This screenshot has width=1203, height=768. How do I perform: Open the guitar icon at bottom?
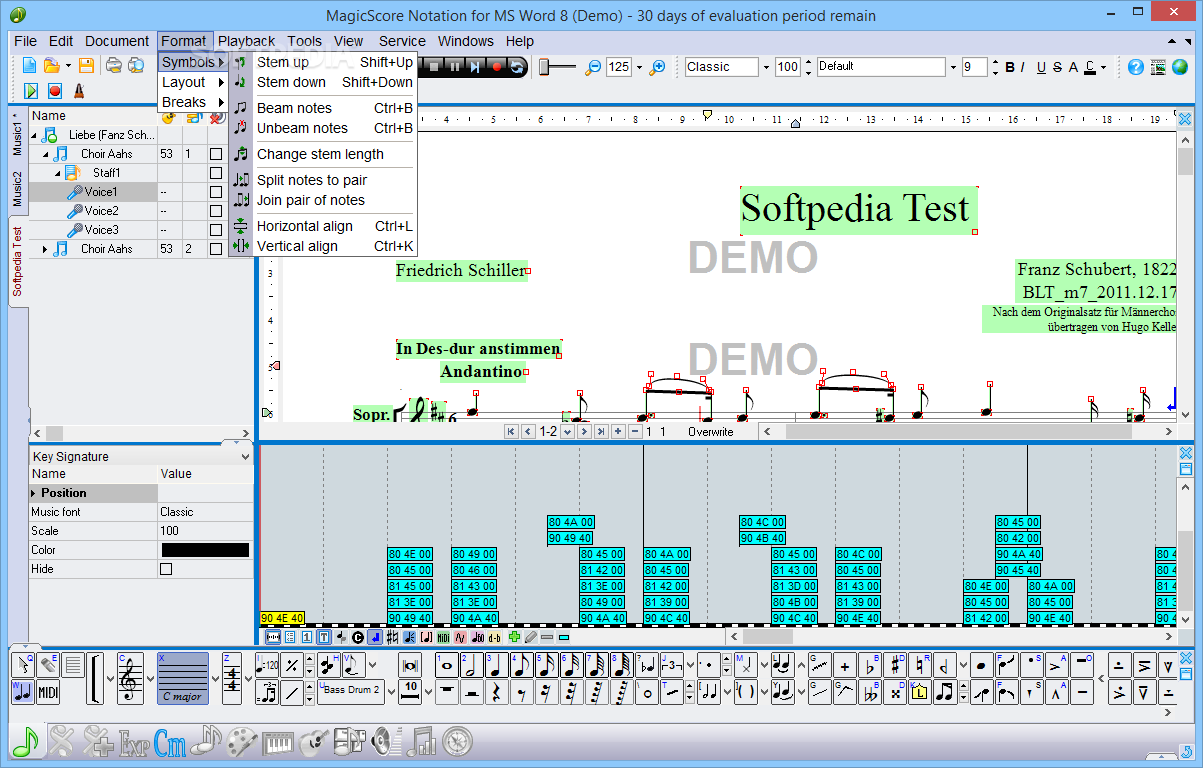314,742
